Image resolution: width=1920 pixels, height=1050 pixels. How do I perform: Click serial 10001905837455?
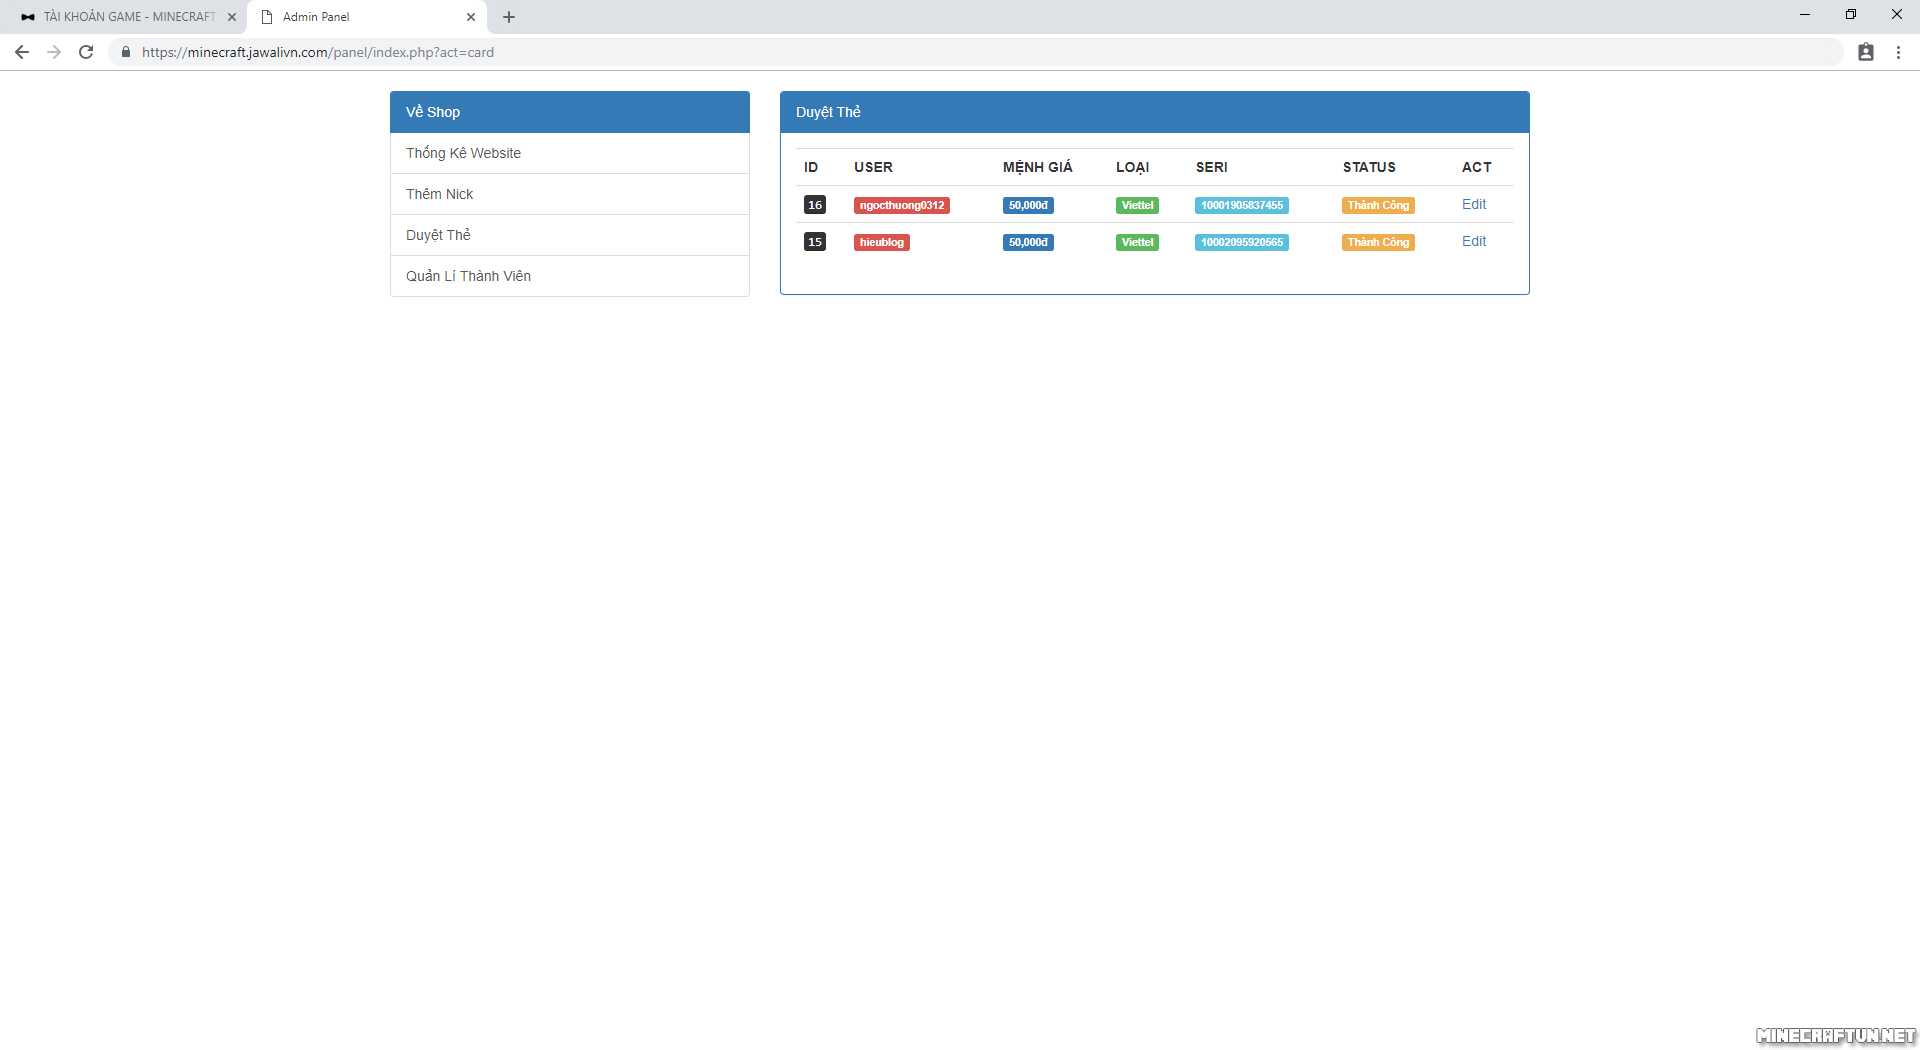[1242, 205]
